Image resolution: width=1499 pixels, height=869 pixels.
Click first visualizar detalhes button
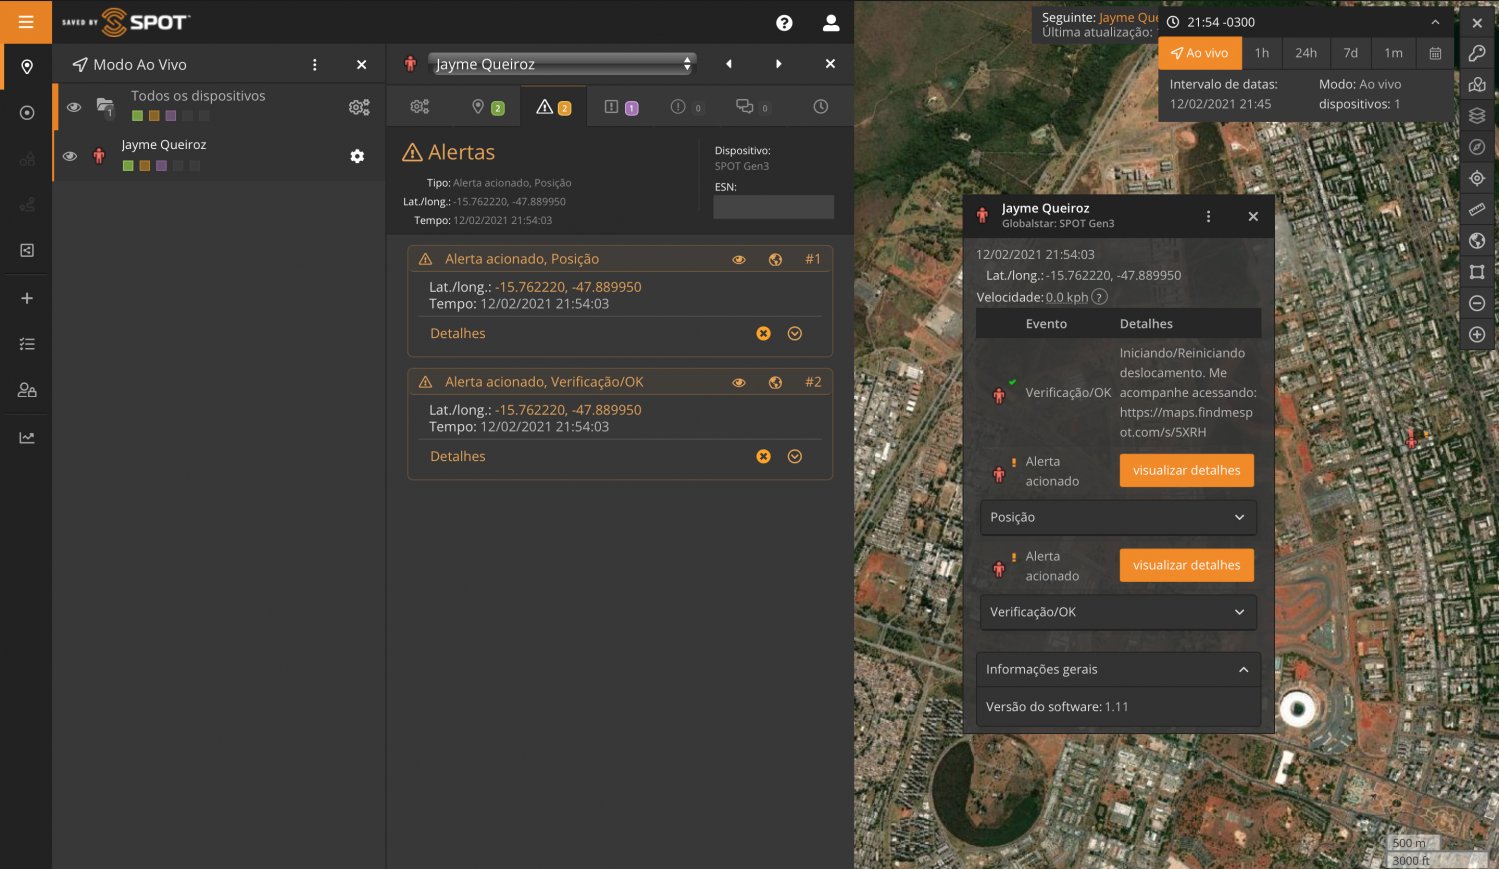[x=1186, y=470]
